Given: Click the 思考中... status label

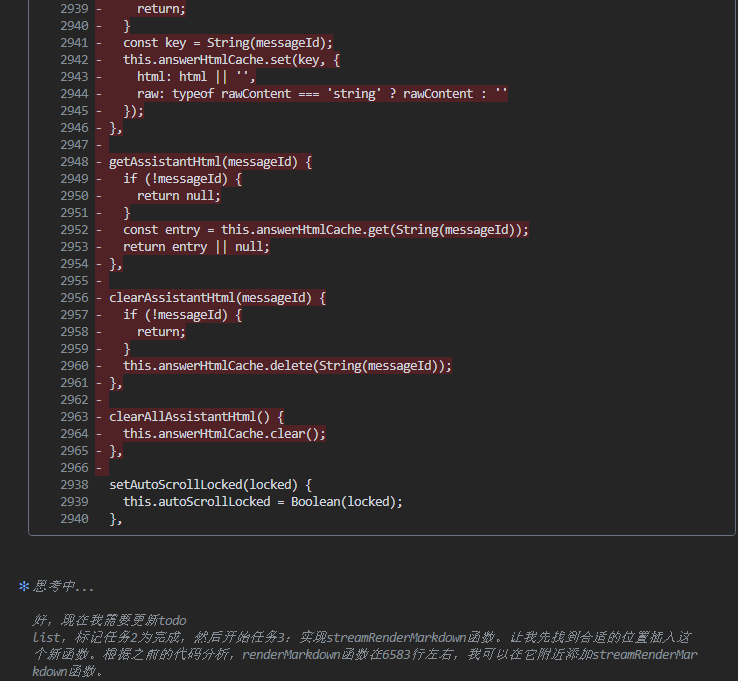Looking at the screenshot, I should pyautogui.click(x=64, y=587).
